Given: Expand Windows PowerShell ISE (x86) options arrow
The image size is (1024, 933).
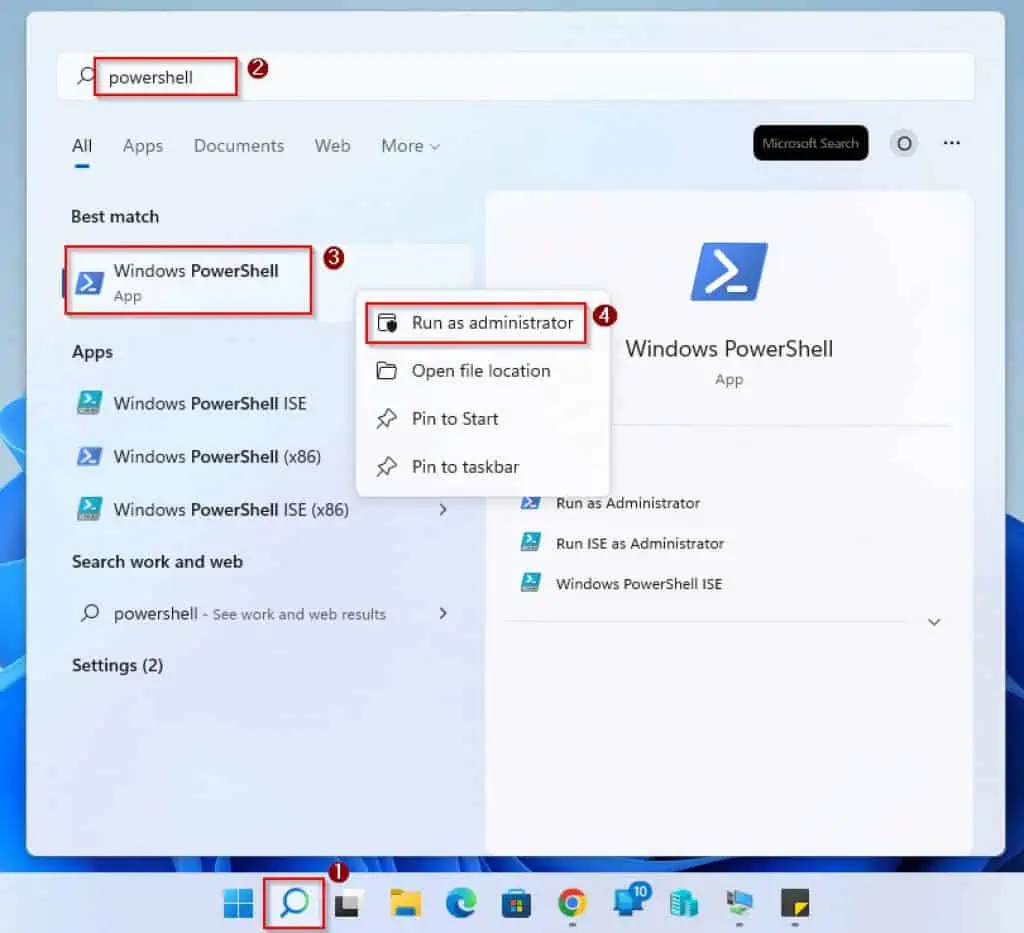Looking at the screenshot, I should coord(443,510).
